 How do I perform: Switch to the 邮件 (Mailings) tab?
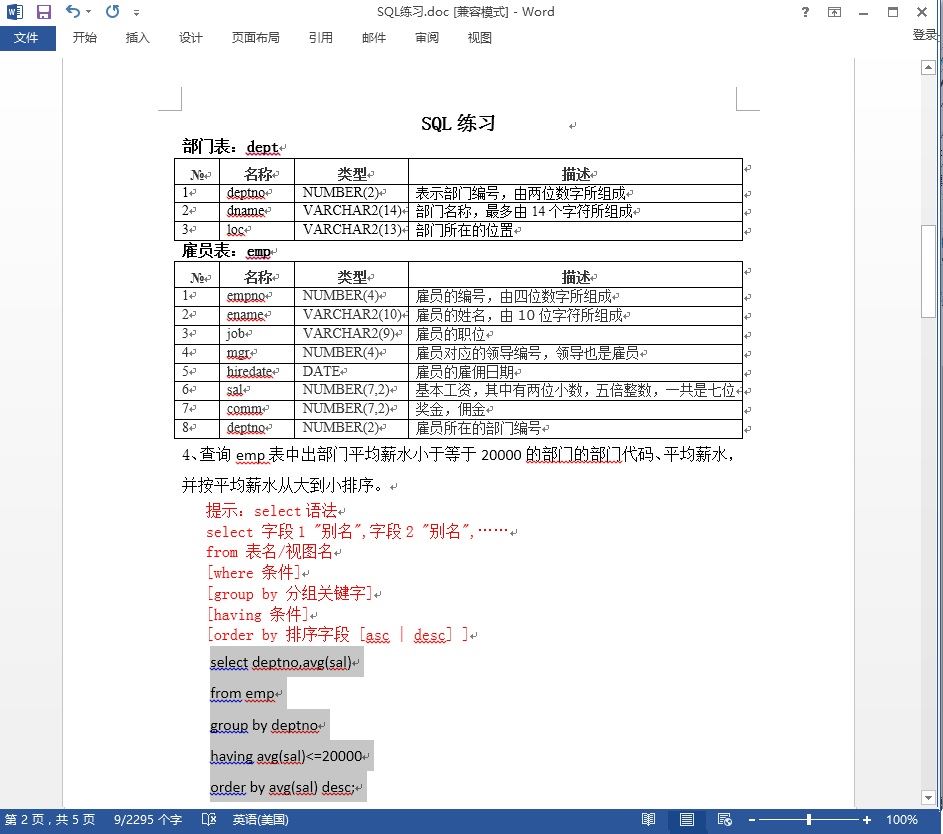(373, 38)
